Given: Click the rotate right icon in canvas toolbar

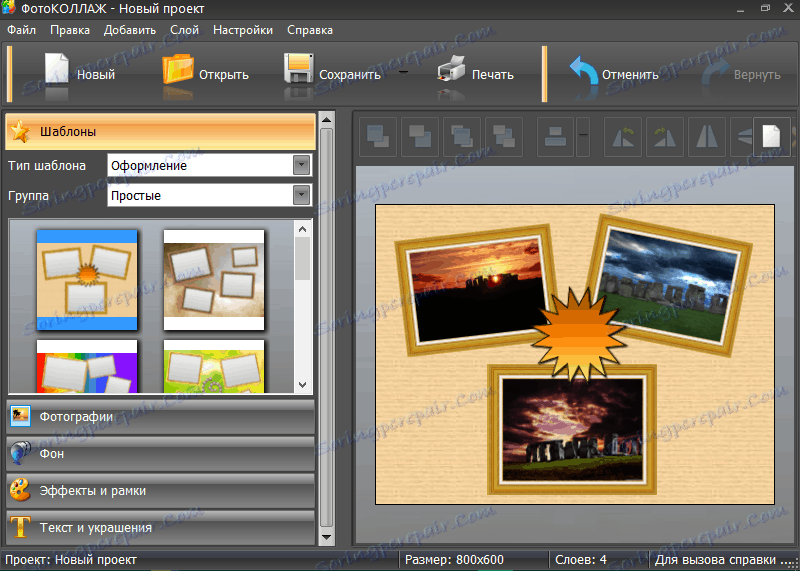Looking at the screenshot, I should click(x=664, y=137).
